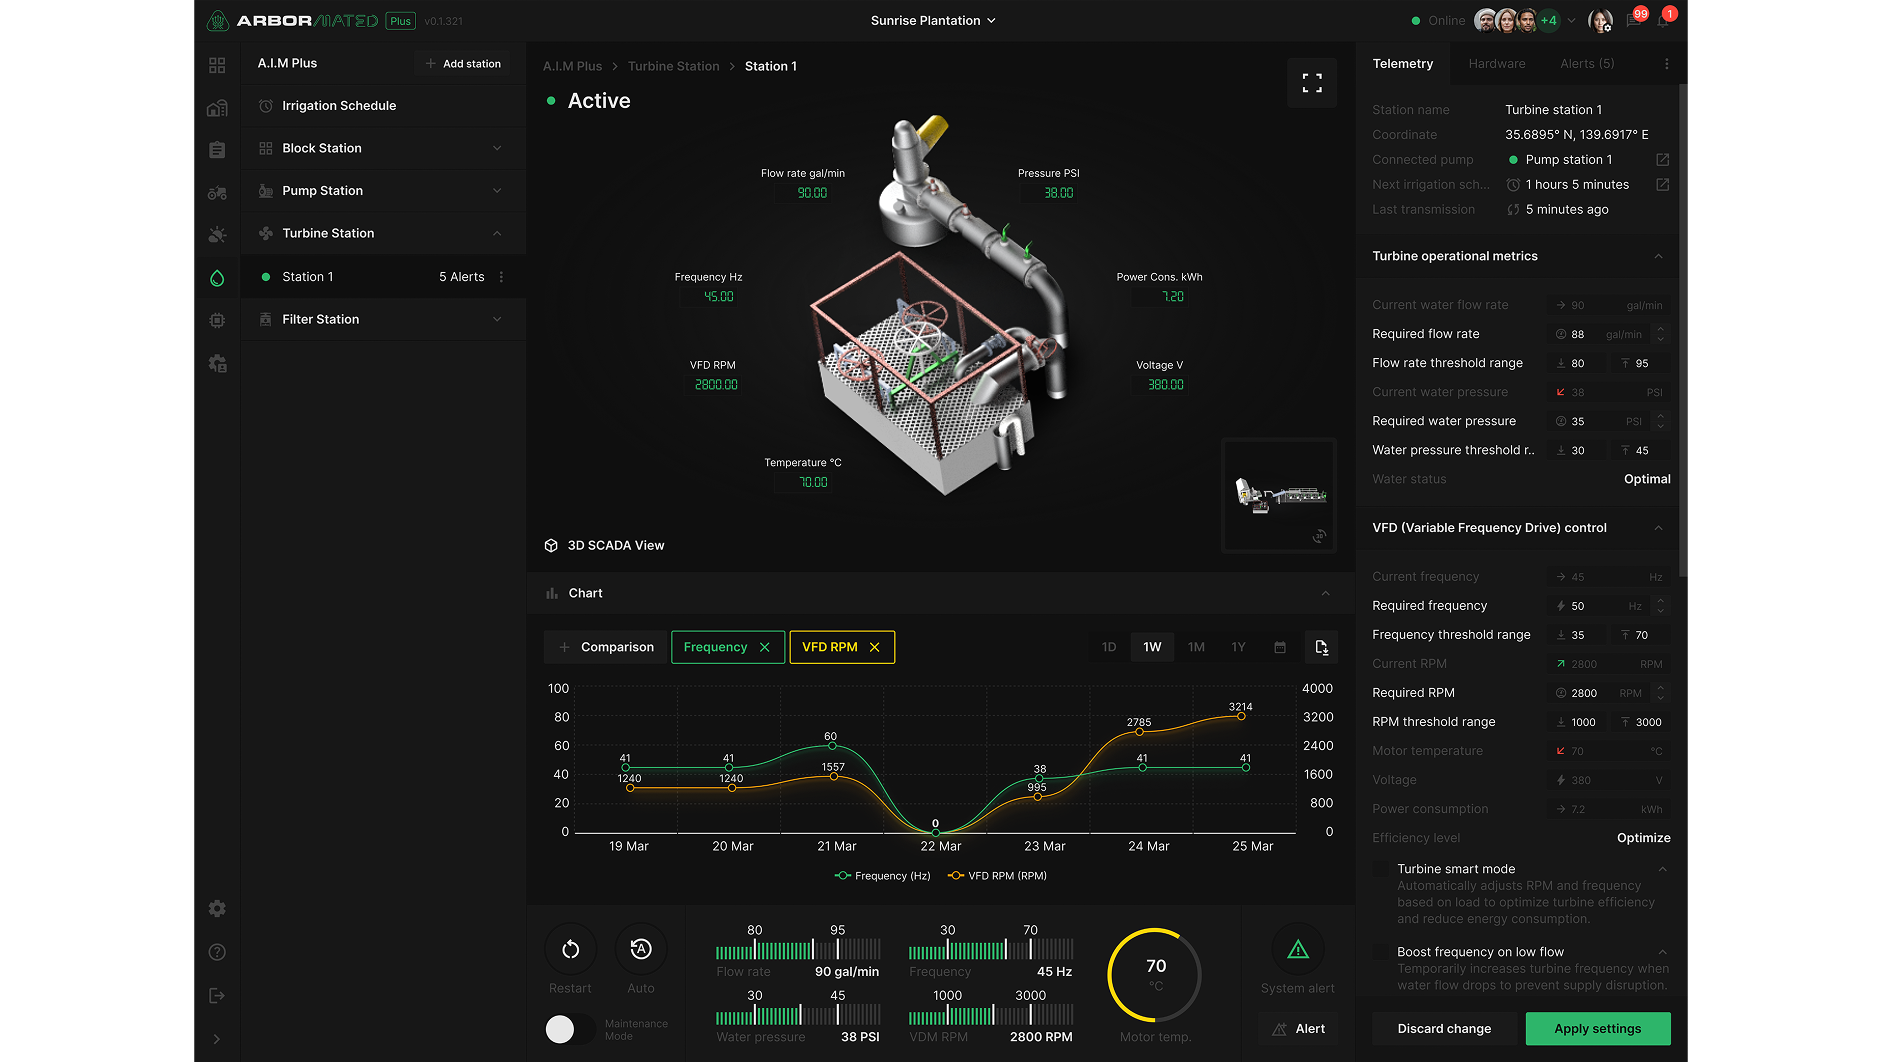Open messages icon with 99 badge
The height and width of the screenshot is (1062, 1882).
click(1634, 21)
